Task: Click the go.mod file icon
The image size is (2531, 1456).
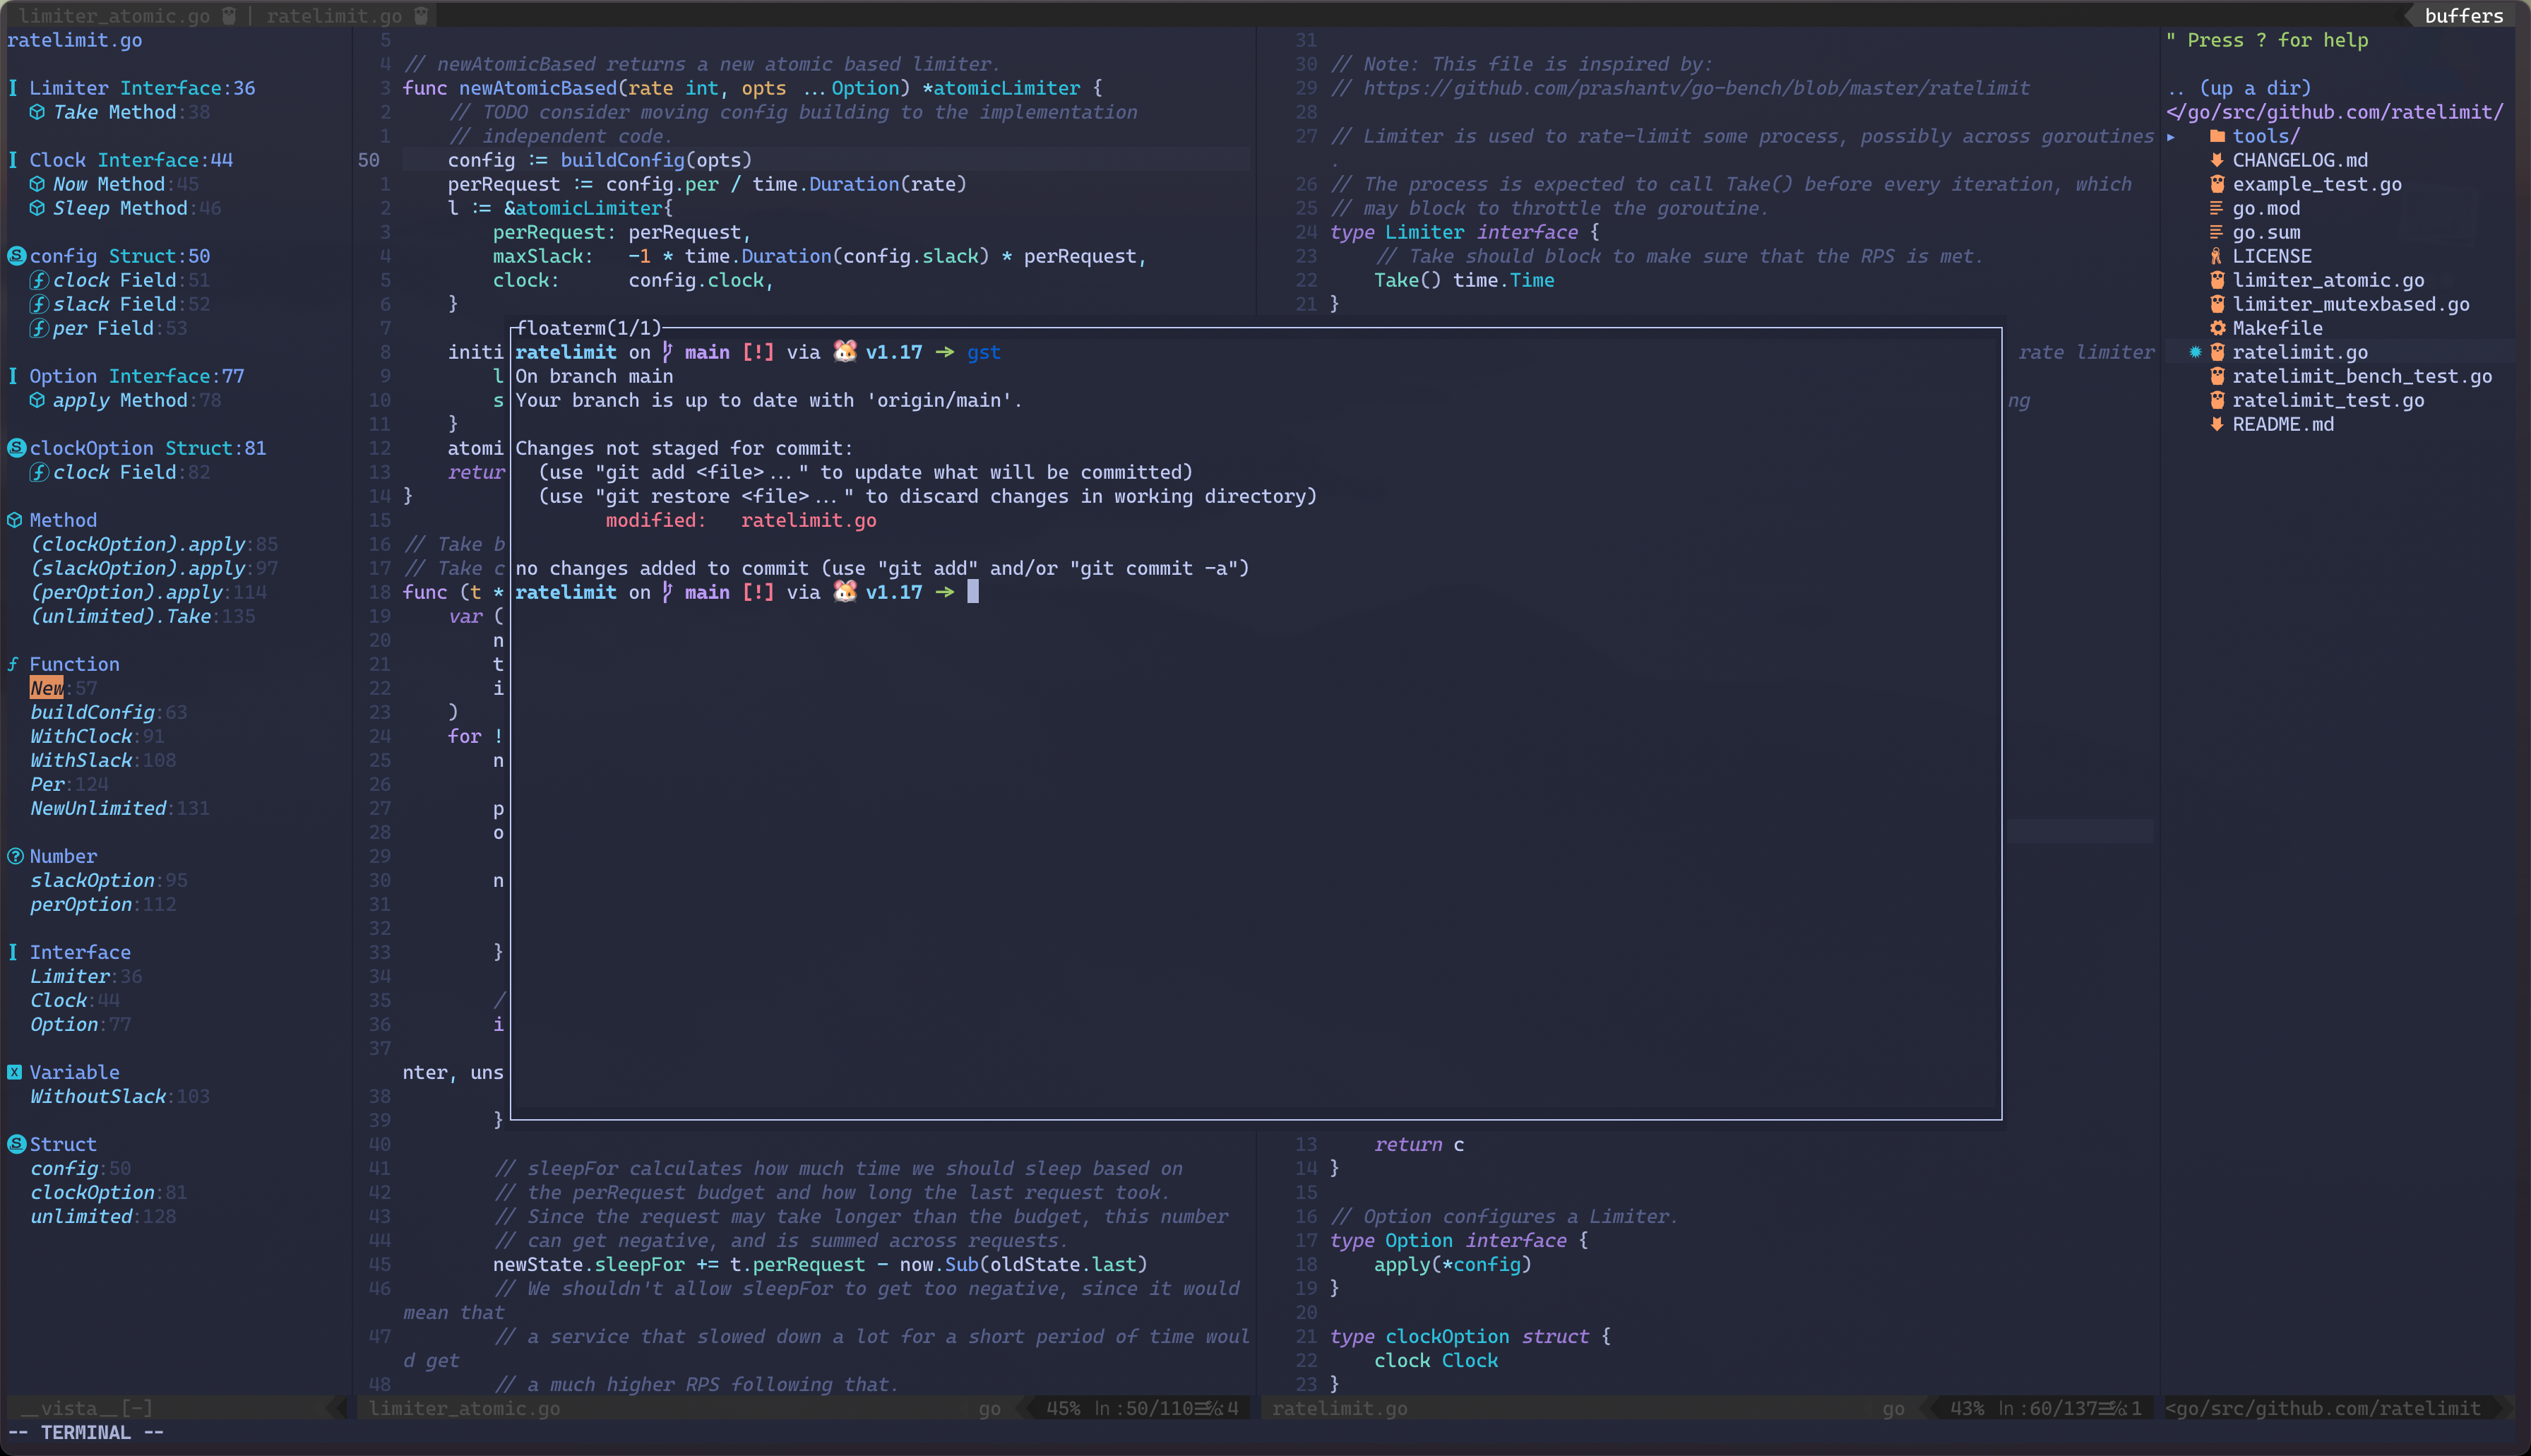Action: (2216, 208)
